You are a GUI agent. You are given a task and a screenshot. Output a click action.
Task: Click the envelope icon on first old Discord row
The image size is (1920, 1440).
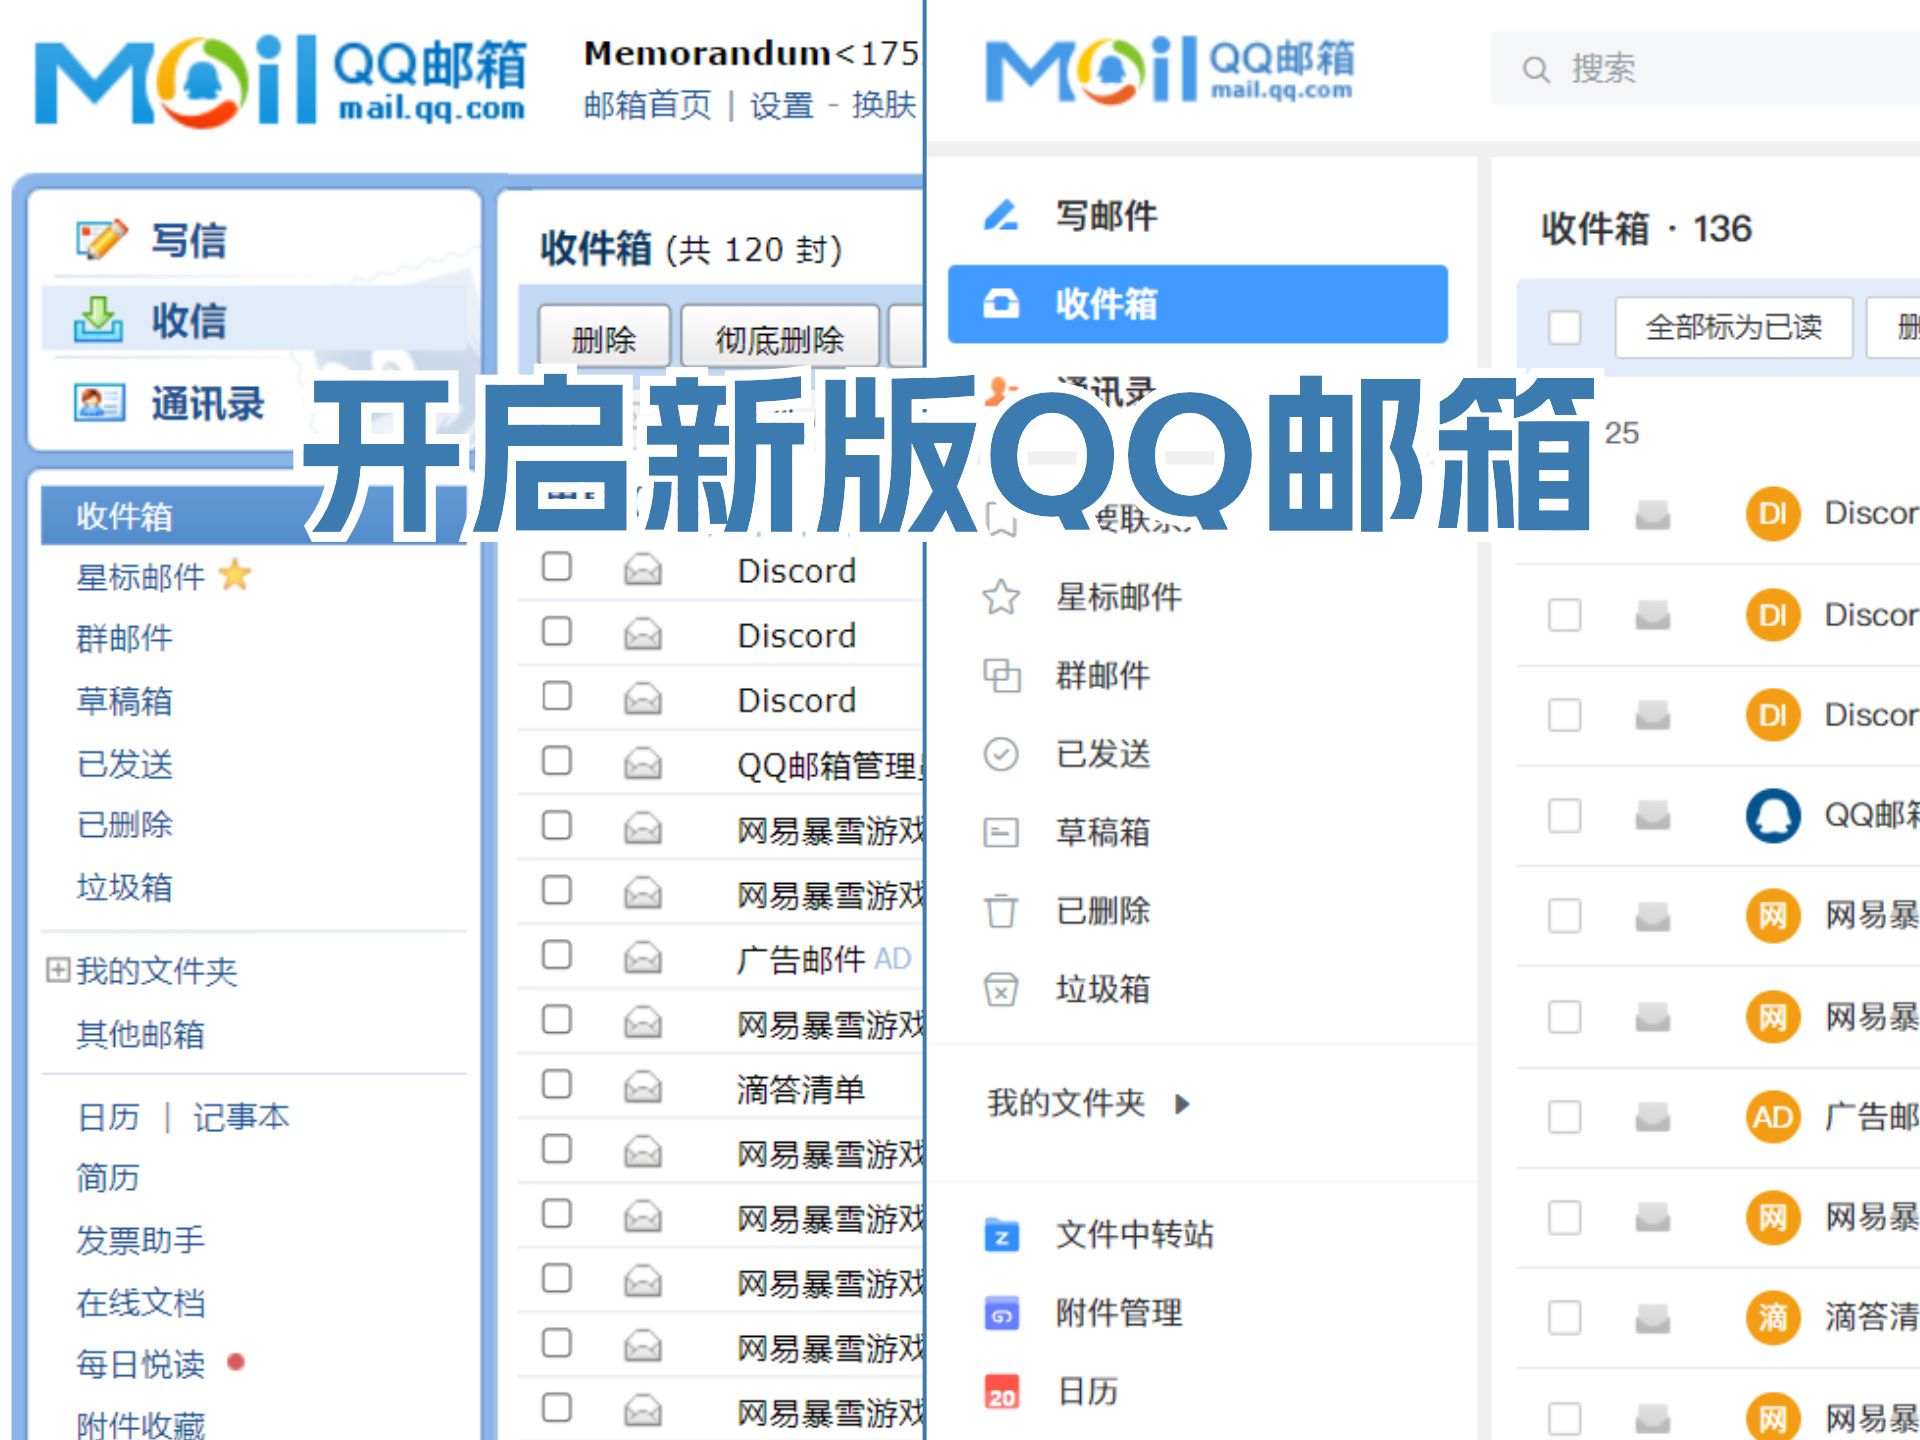click(643, 571)
